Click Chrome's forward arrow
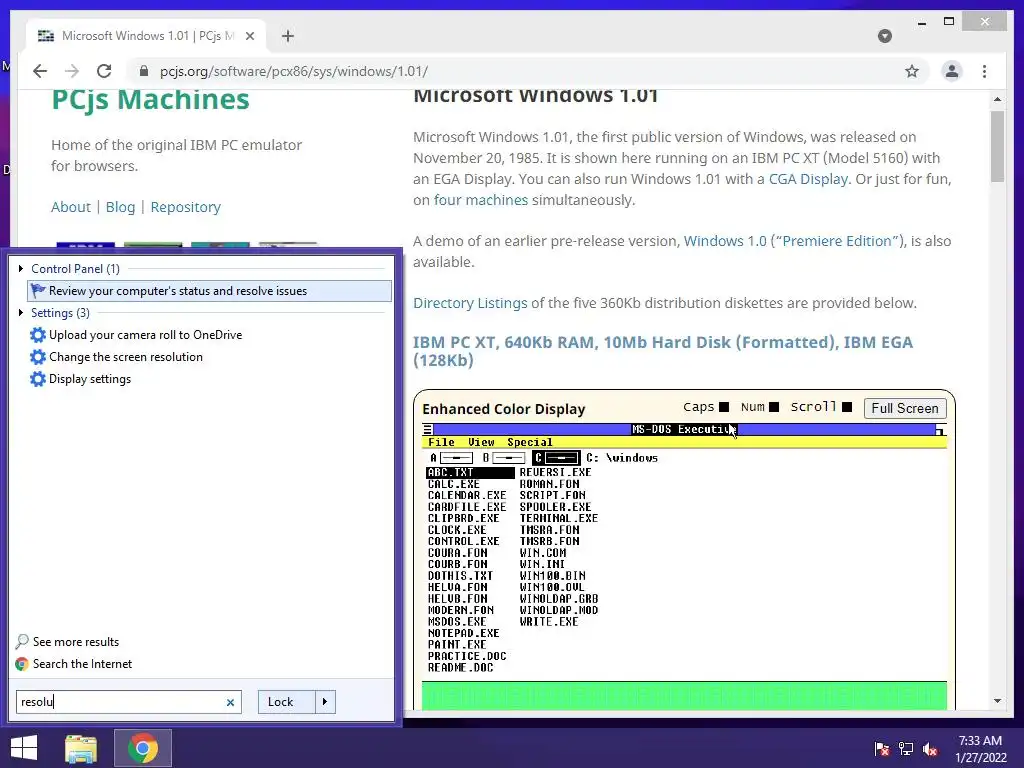Image resolution: width=1024 pixels, height=768 pixels. pos(72,71)
